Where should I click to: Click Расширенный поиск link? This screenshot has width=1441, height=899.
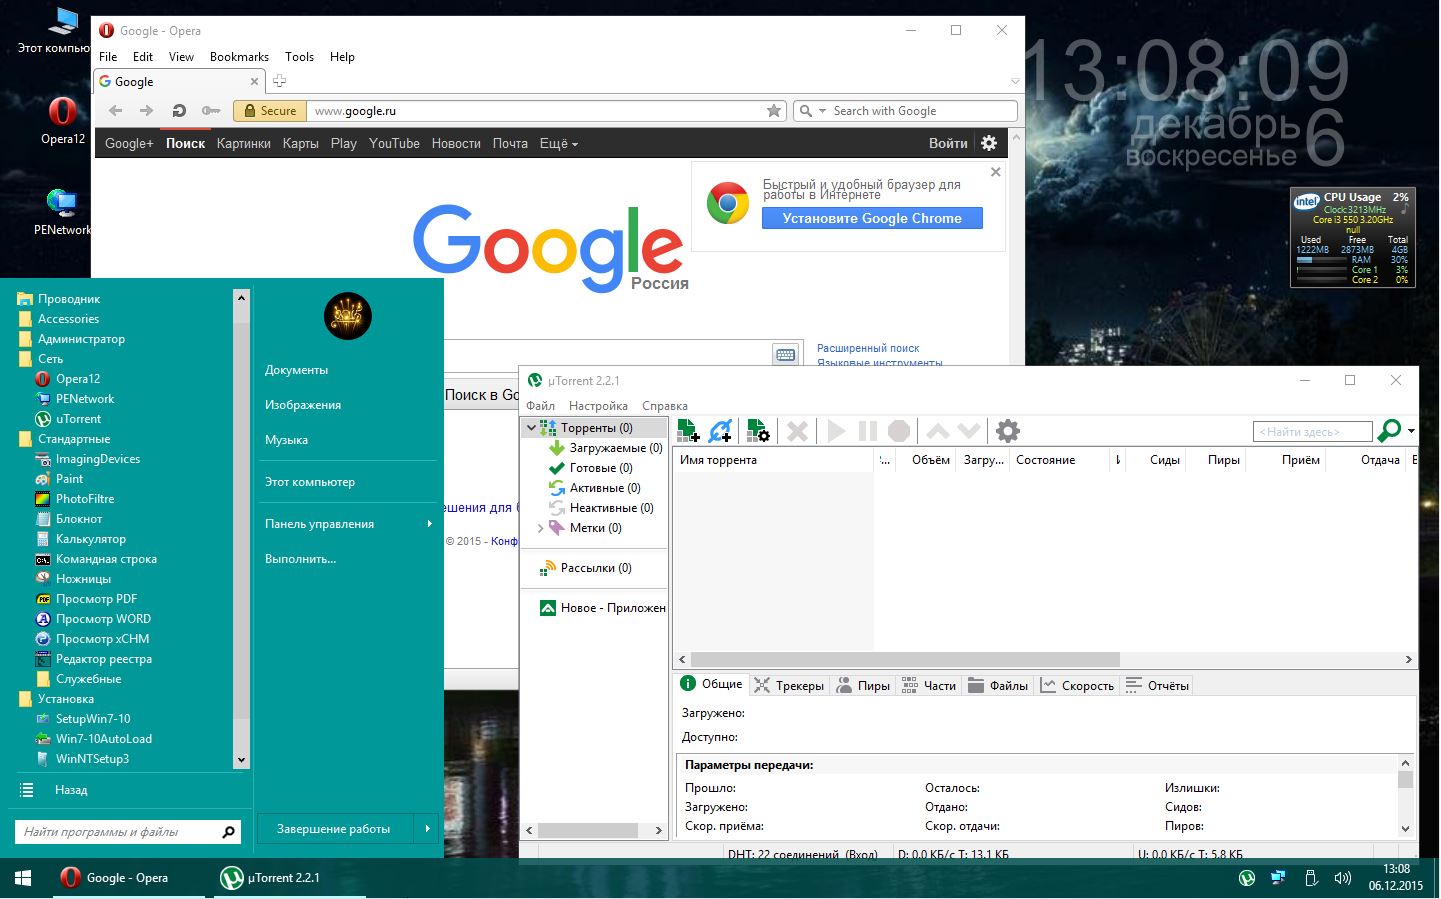(x=868, y=348)
